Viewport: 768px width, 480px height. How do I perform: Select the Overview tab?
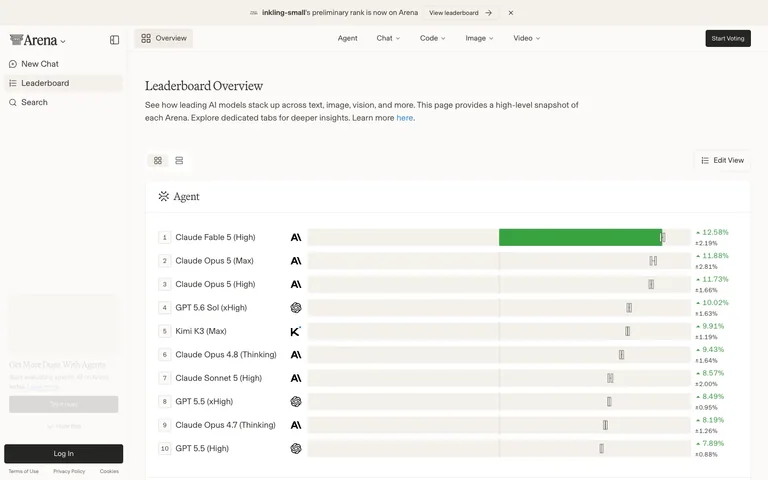(x=164, y=38)
